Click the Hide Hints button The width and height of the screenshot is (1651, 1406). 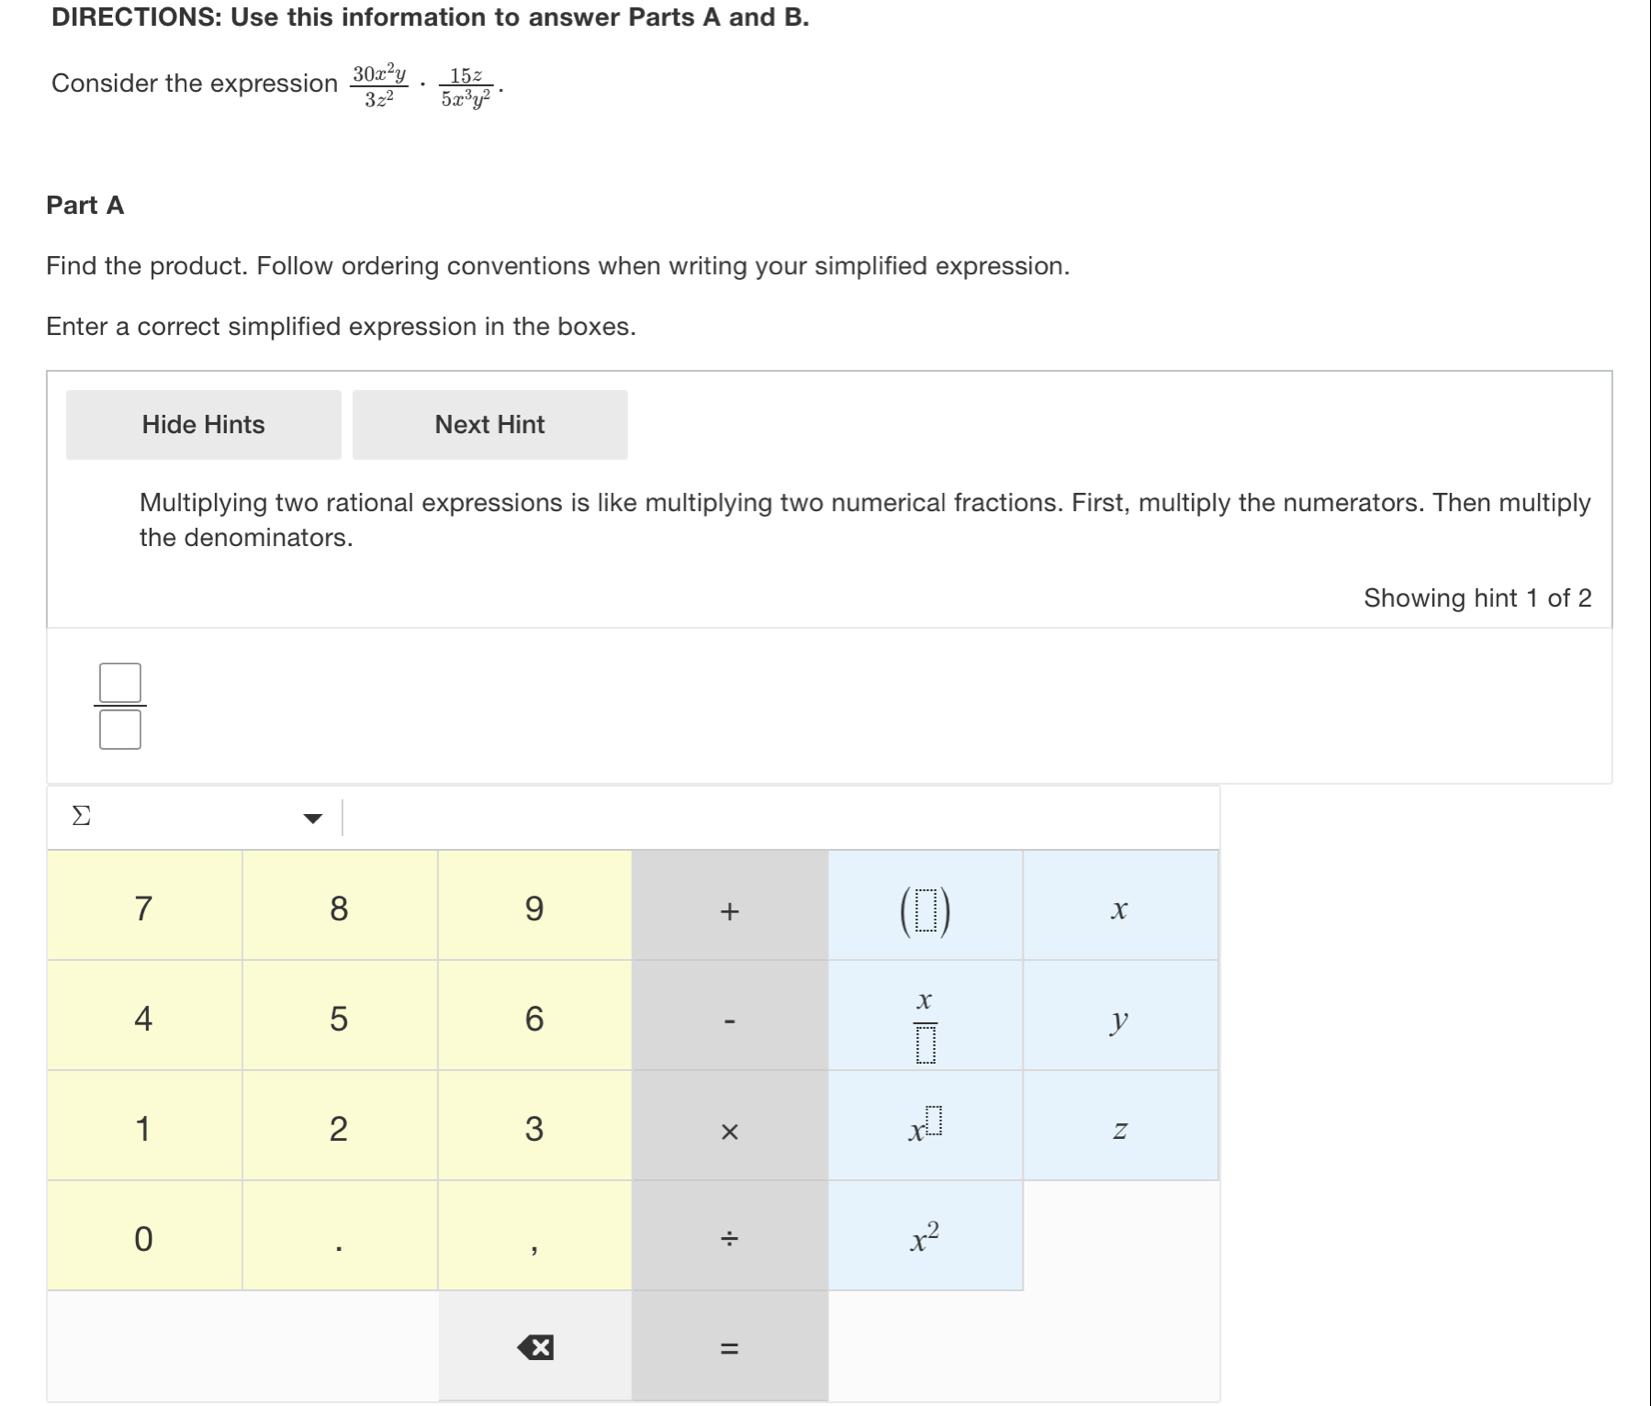tap(203, 425)
